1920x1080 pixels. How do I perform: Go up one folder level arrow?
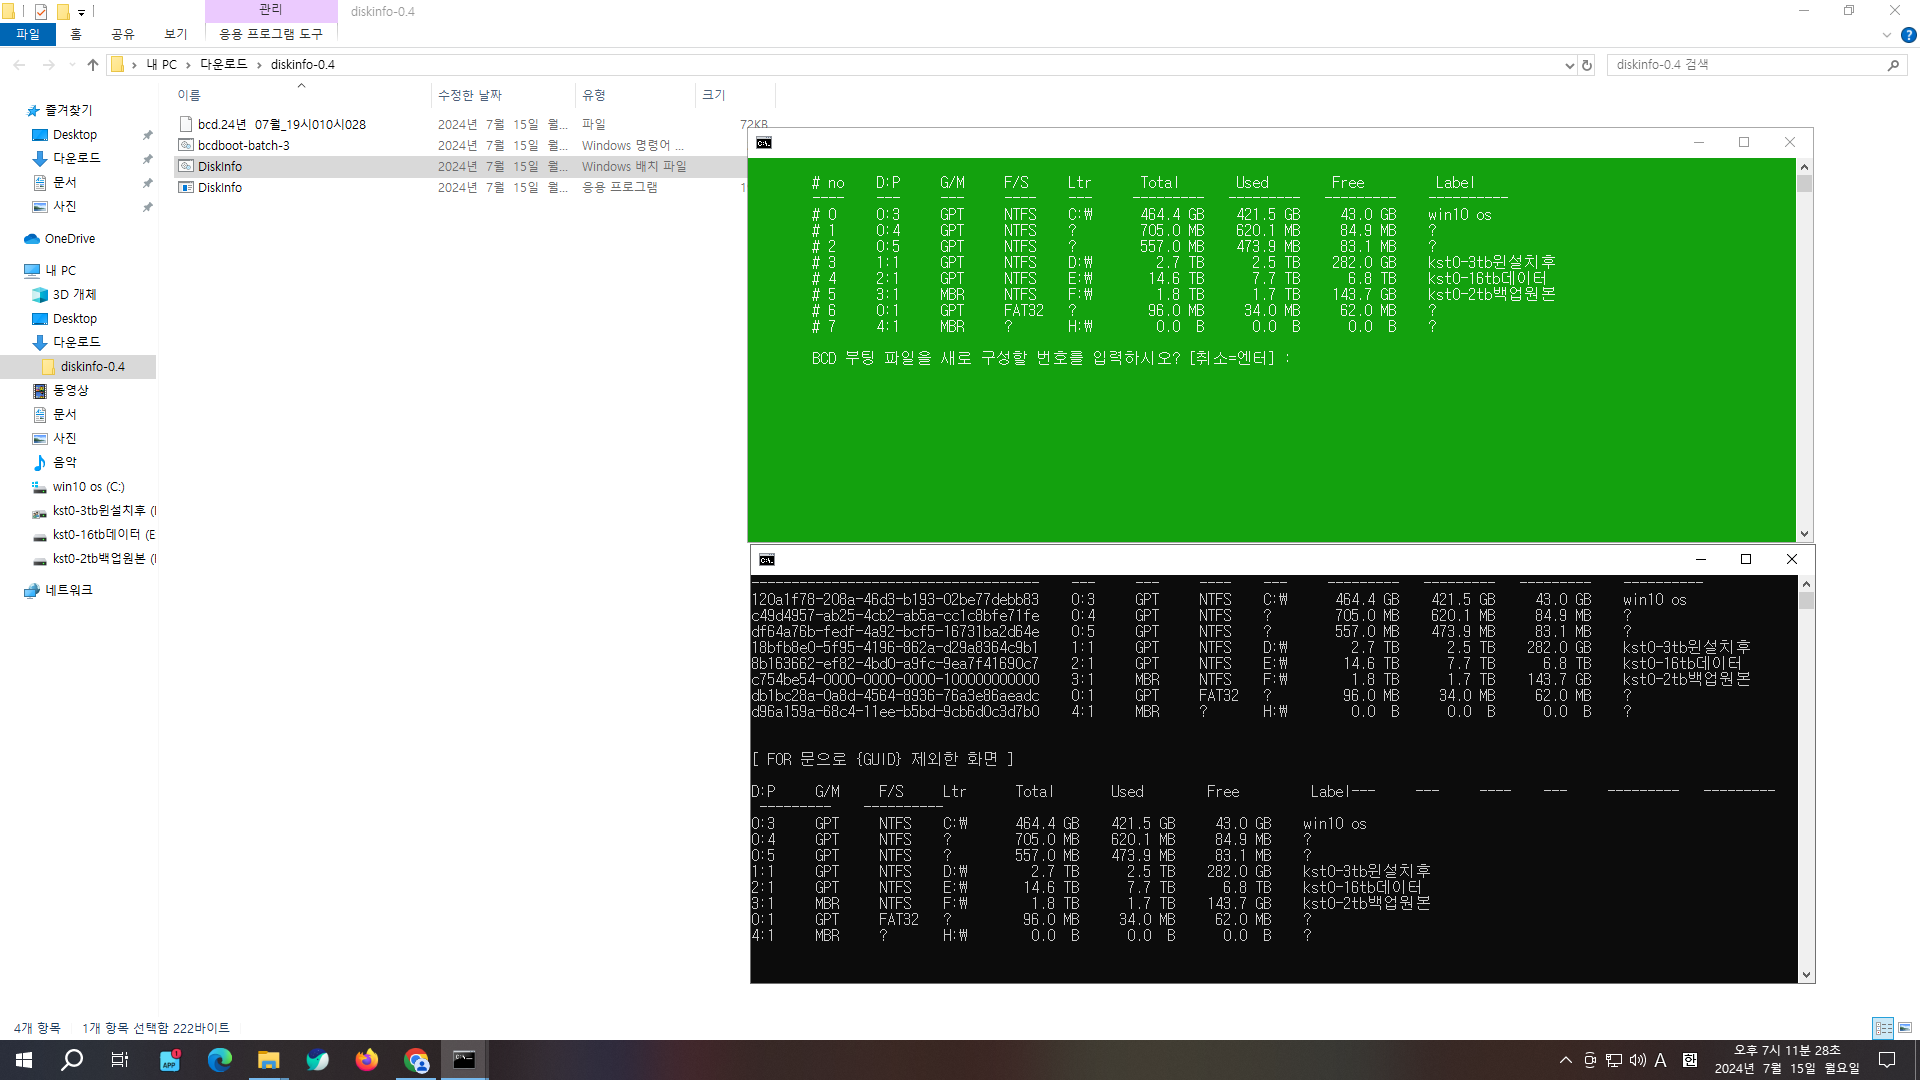pyautogui.click(x=93, y=65)
